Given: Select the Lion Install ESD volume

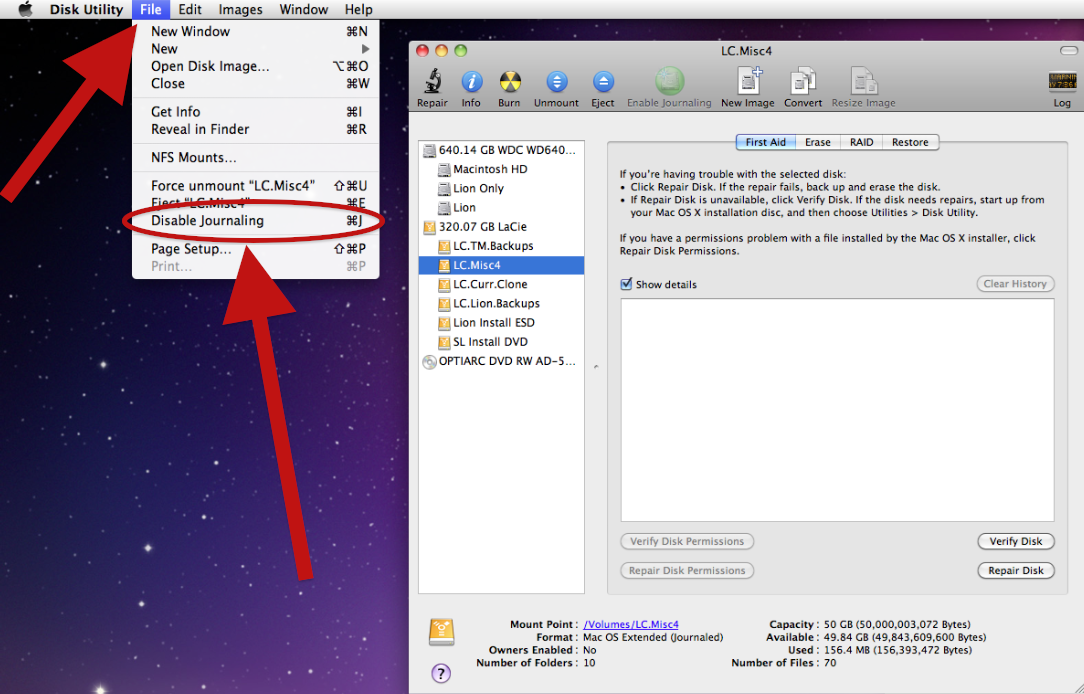Looking at the screenshot, I should pos(501,323).
